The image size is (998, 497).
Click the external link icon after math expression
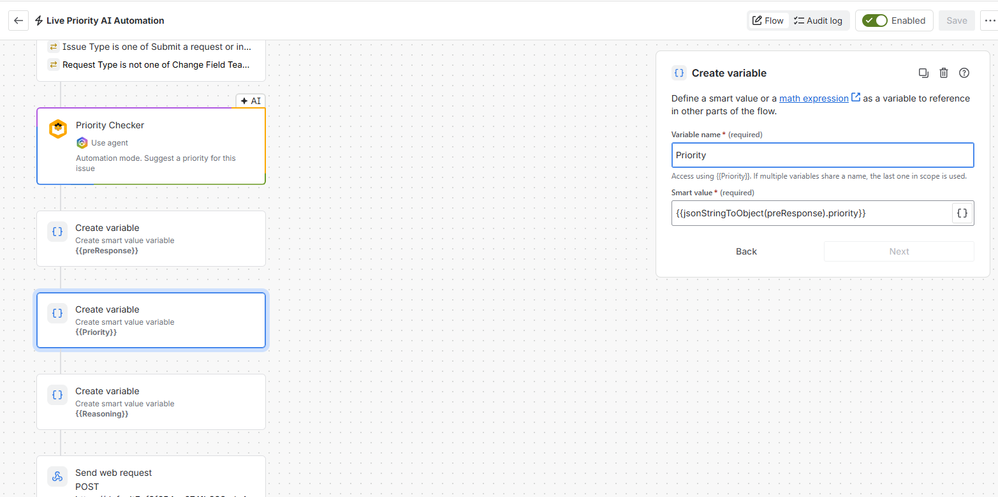[855, 97]
